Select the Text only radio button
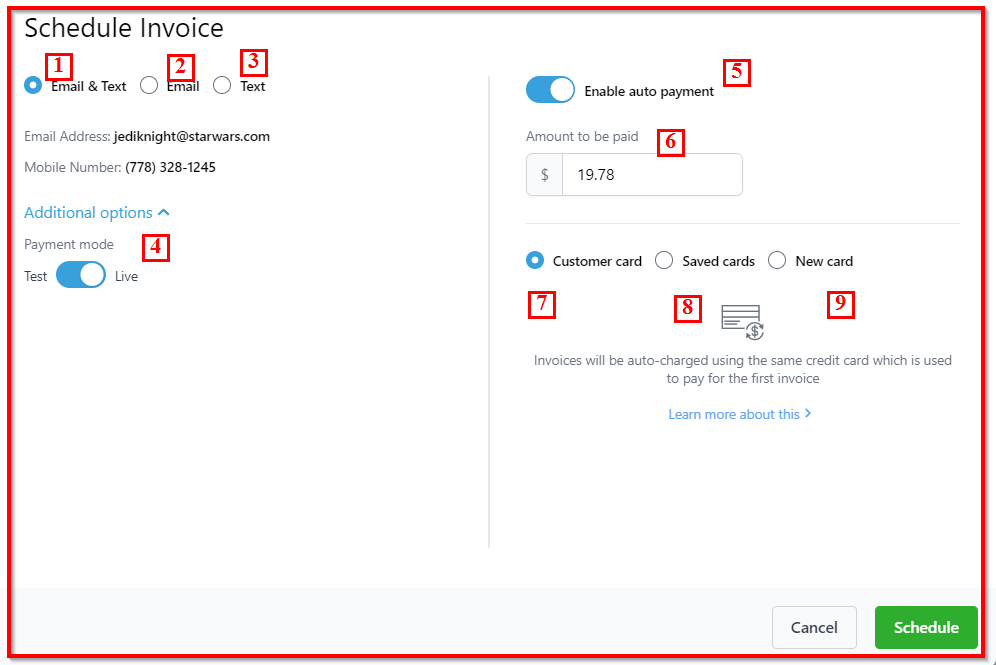The height and width of the screenshot is (665, 996). [x=222, y=86]
